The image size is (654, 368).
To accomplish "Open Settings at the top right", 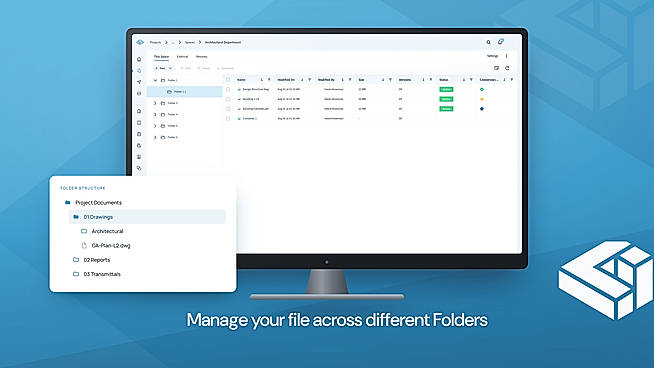I will tap(493, 56).
